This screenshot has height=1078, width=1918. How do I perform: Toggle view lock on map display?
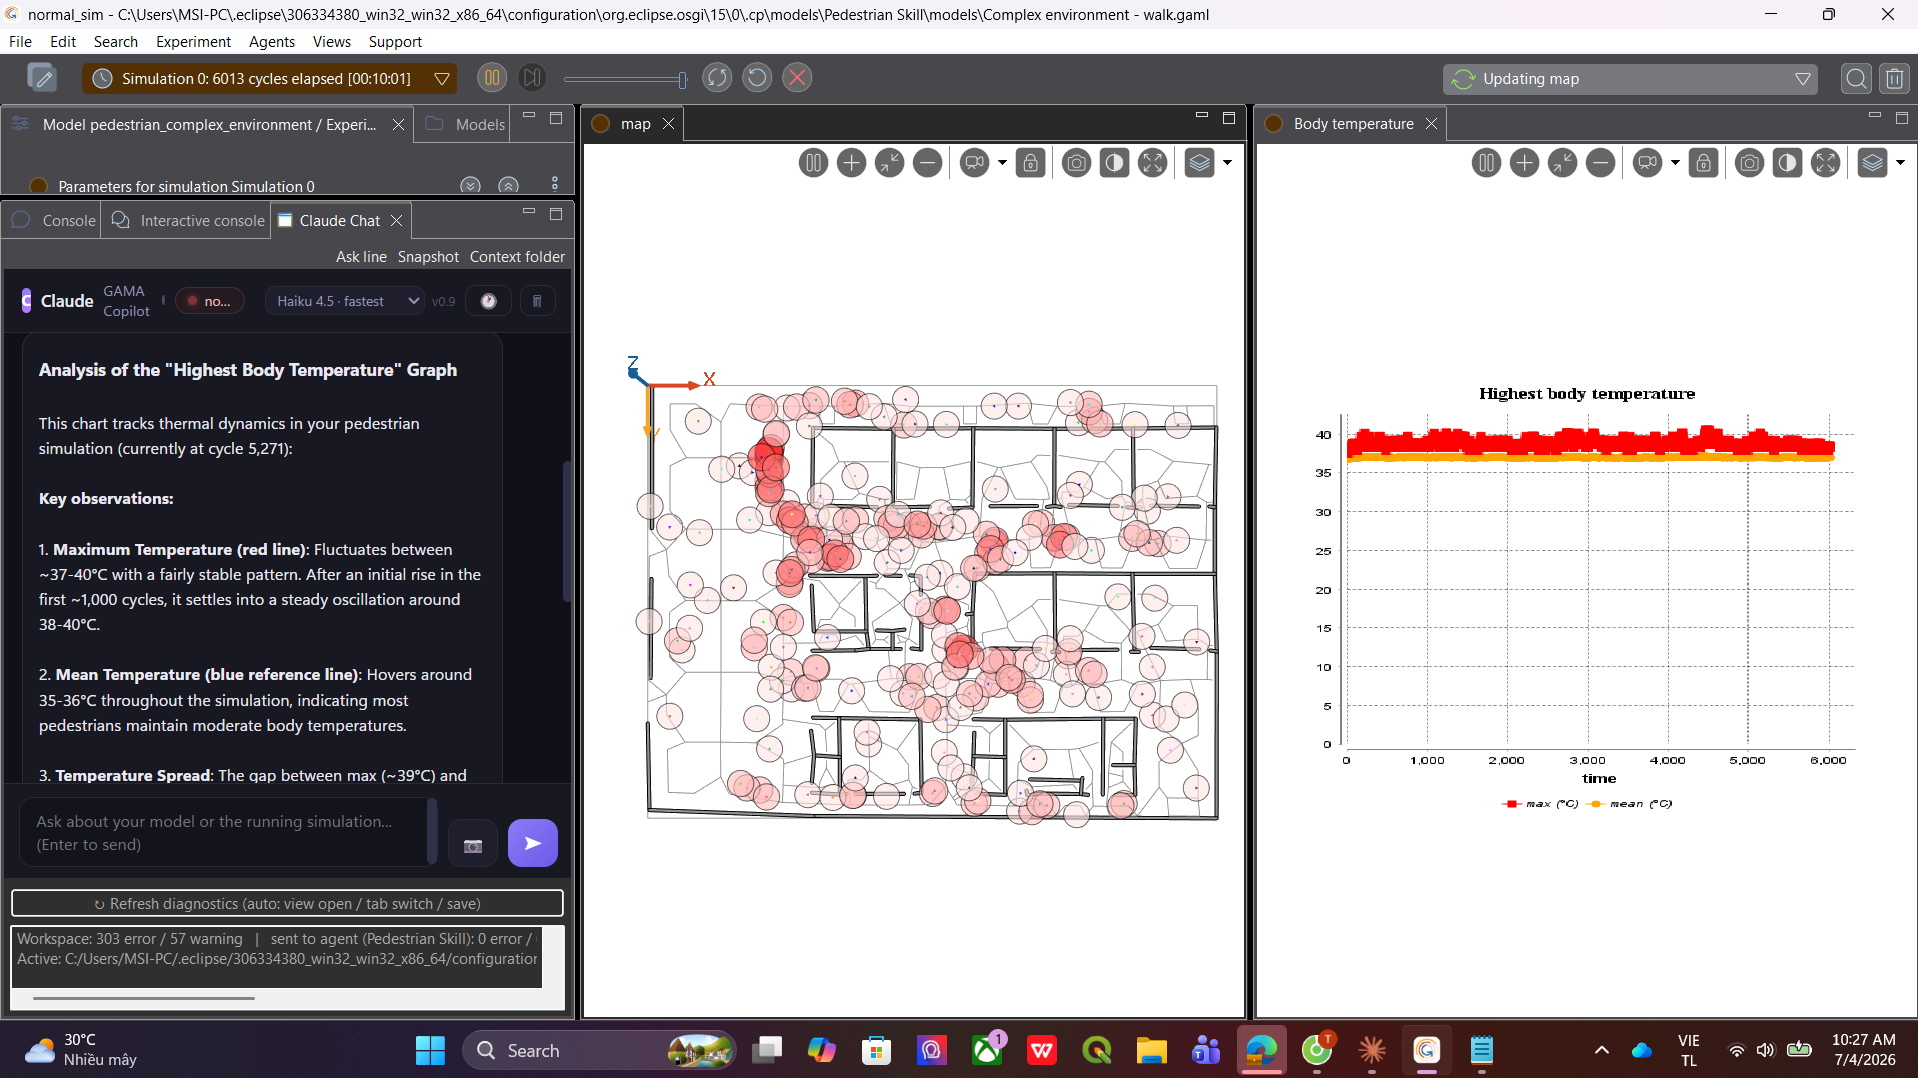point(1030,163)
